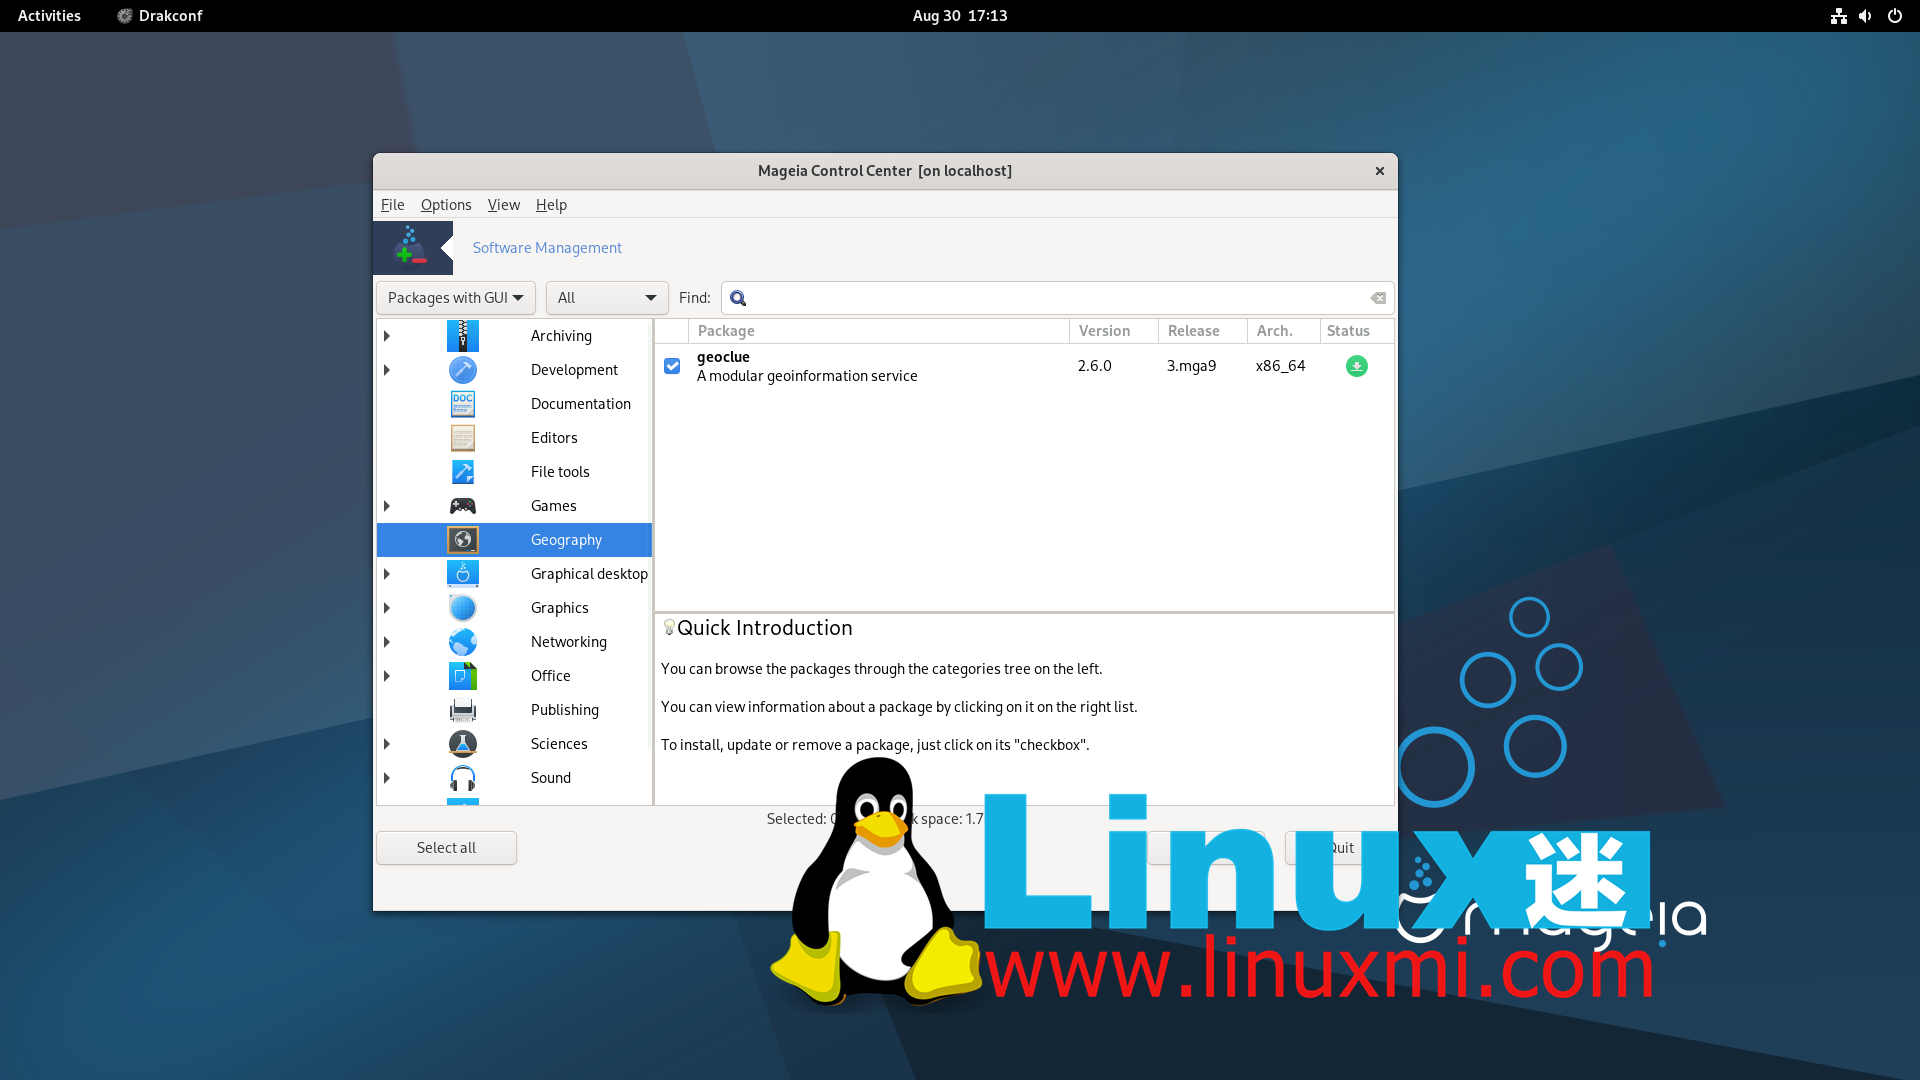
Task: Click the Graphics blue sphere icon
Action: pos(462,608)
